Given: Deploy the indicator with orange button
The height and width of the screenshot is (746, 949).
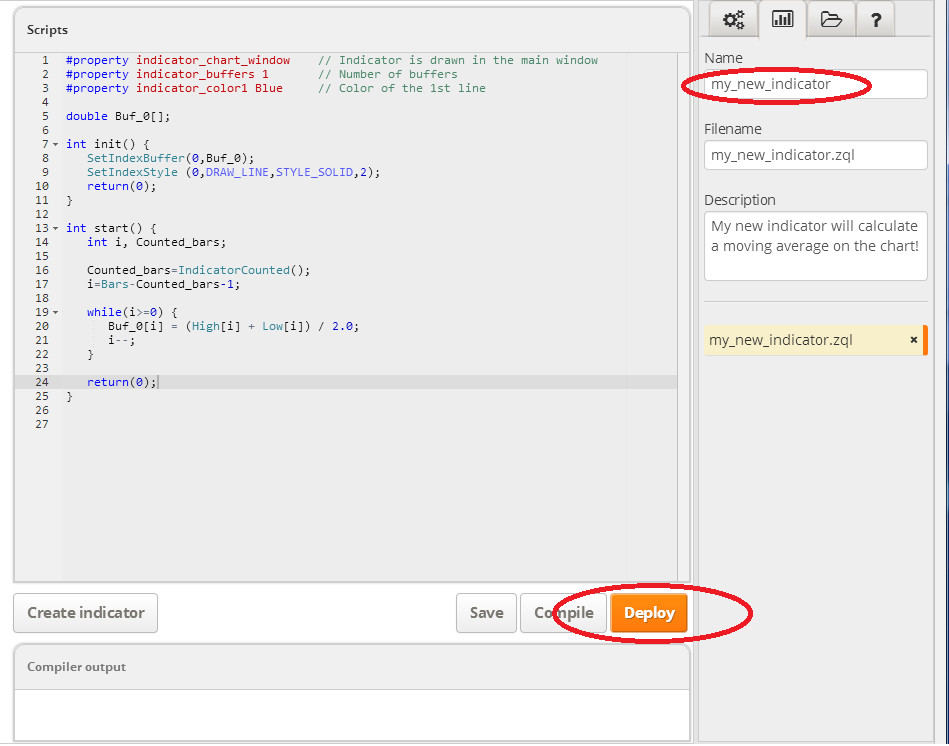Looking at the screenshot, I should [x=649, y=613].
